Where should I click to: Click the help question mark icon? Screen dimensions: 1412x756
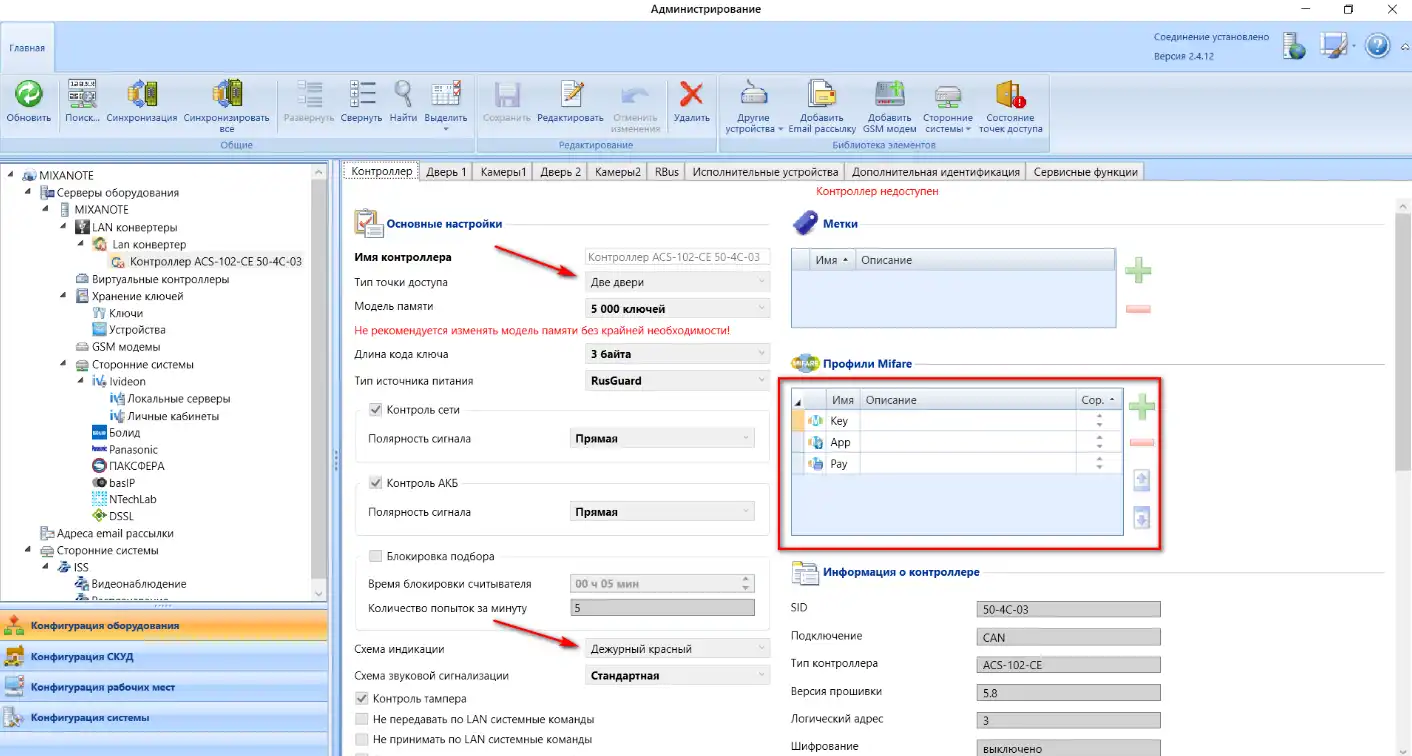click(1378, 45)
